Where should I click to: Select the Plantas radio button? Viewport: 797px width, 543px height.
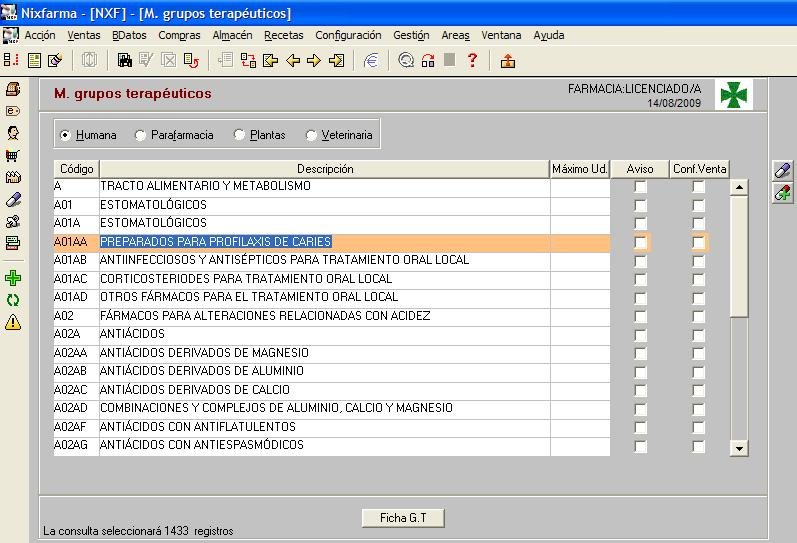click(x=239, y=135)
